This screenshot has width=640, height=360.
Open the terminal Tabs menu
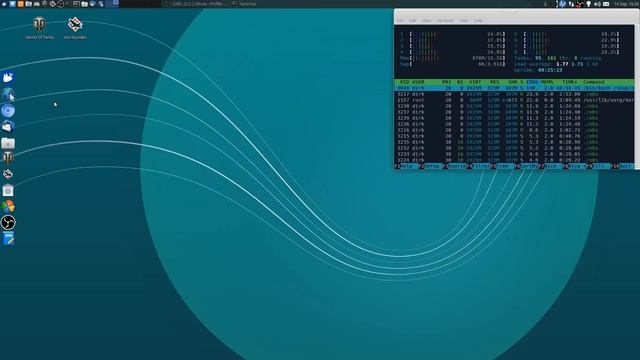pyautogui.click(x=464, y=20)
